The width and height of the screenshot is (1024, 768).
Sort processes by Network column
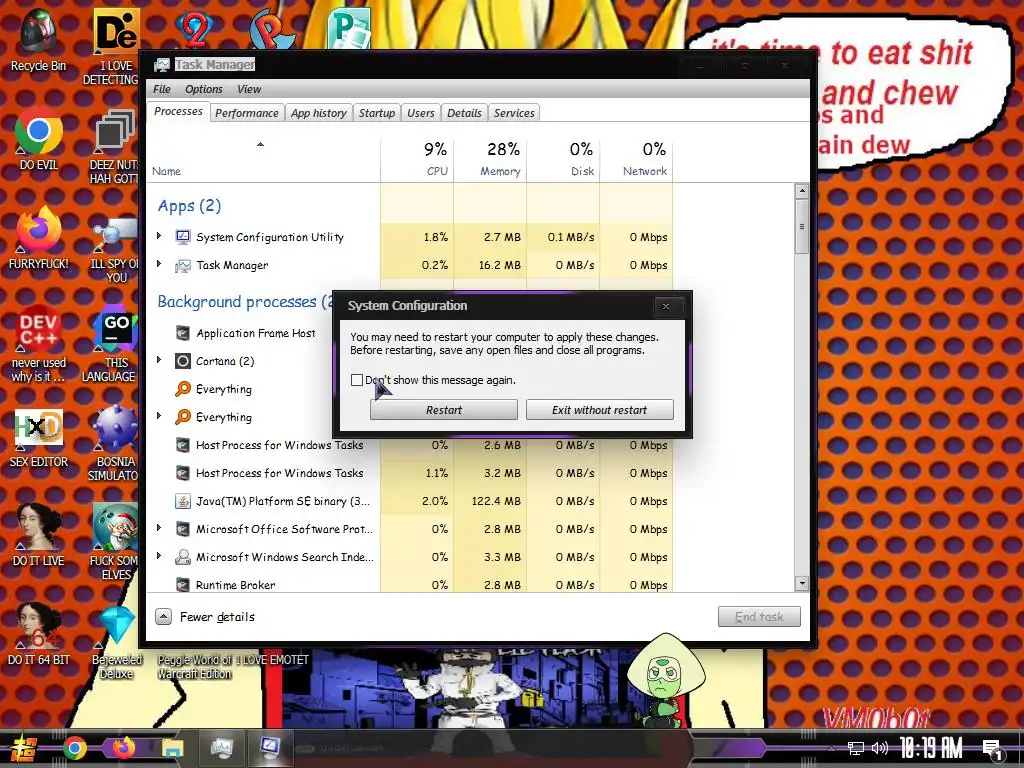tap(637, 159)
